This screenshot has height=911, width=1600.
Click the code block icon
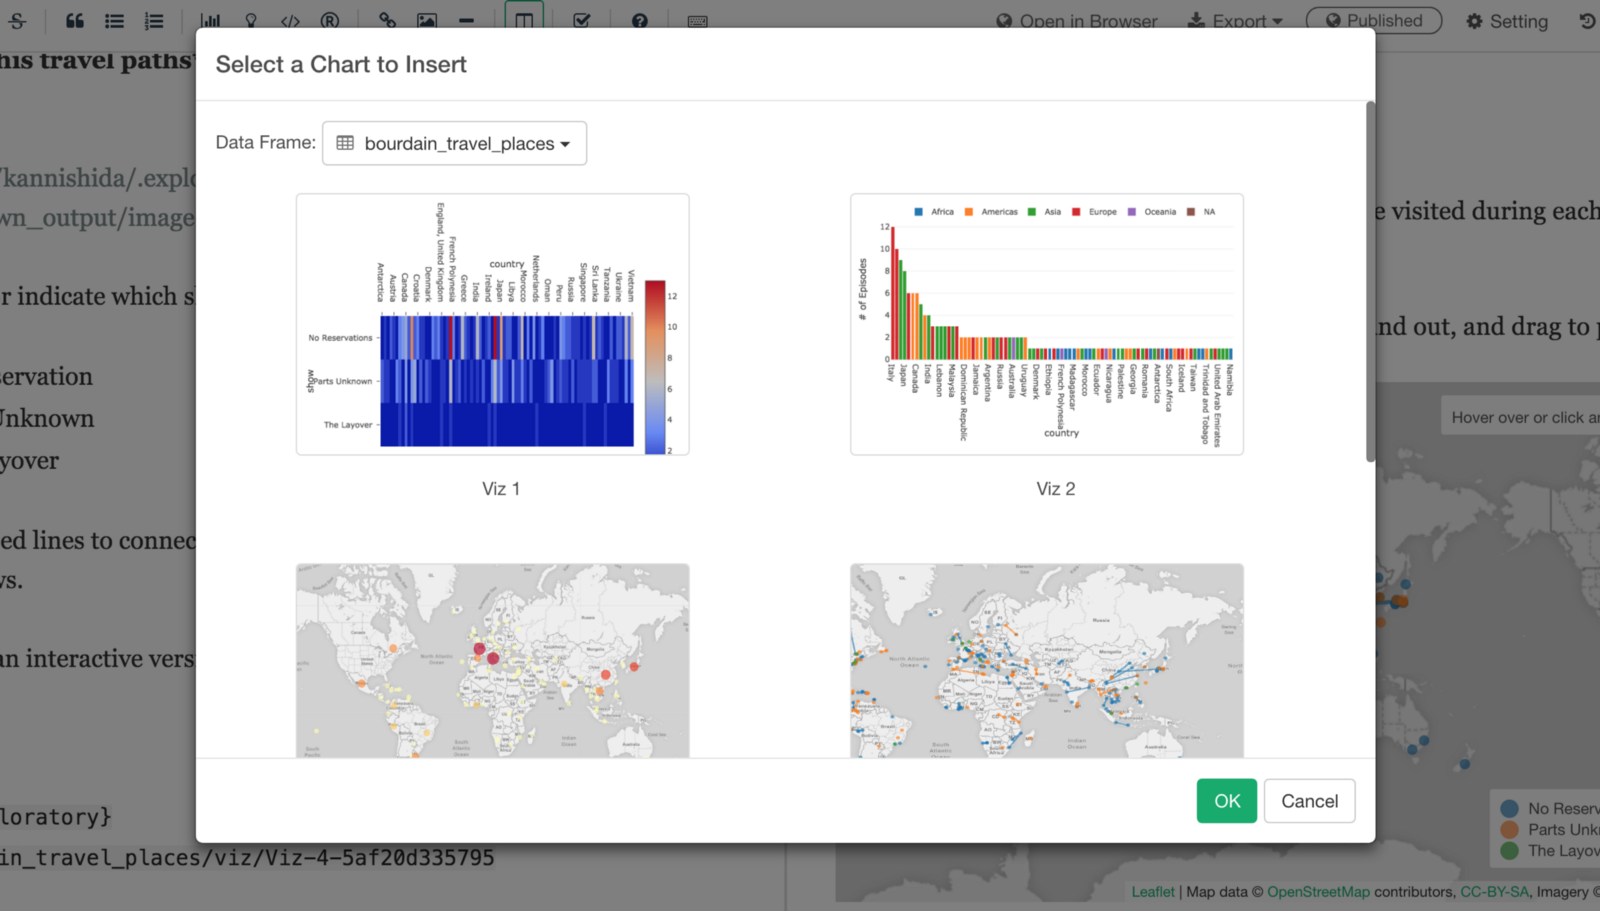pyautogui.click(x=290, y=21)
